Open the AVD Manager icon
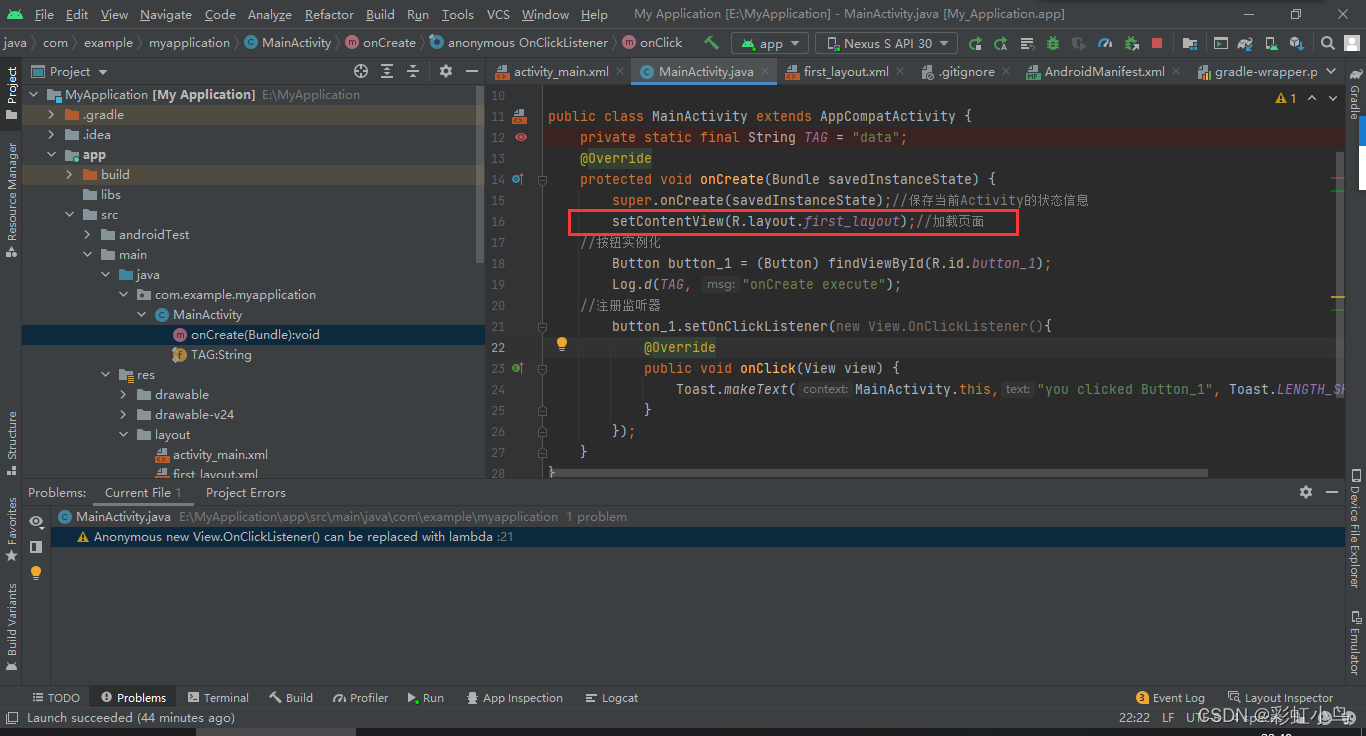Viewport: 1366px width, 736px height. pyautogui.click(x=1271, y=43)
